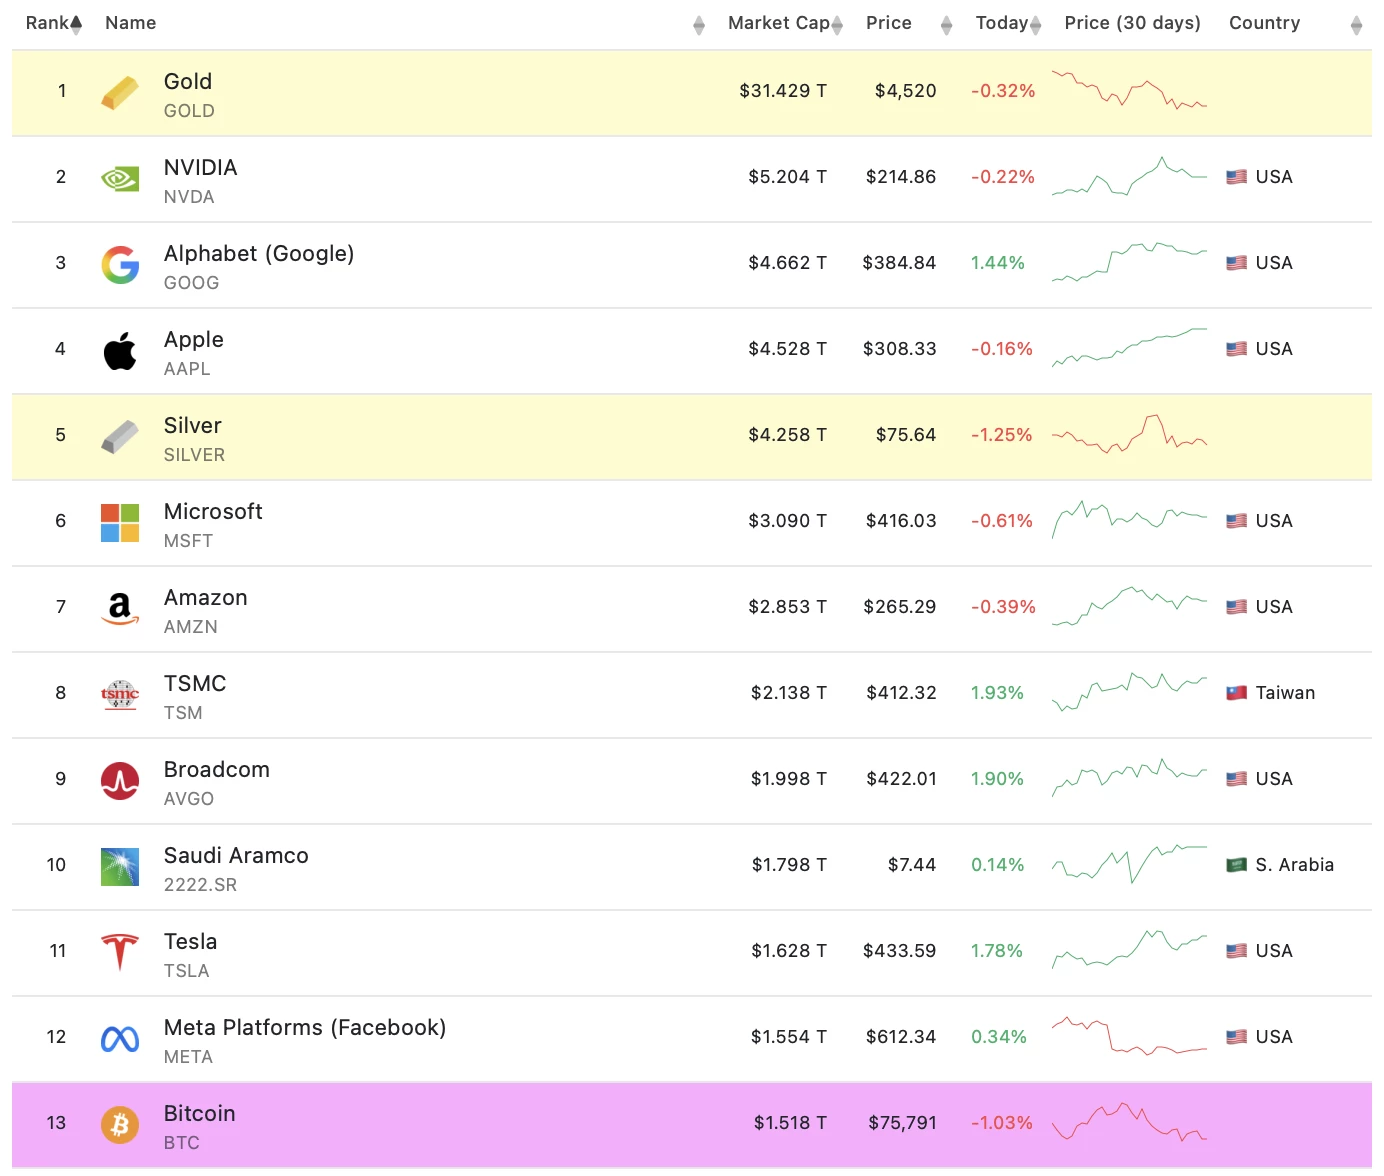The image size is (1384, 1176).
Task: Select Gold's market cap "$31.429 T"
Action: [x=783, y=91]
